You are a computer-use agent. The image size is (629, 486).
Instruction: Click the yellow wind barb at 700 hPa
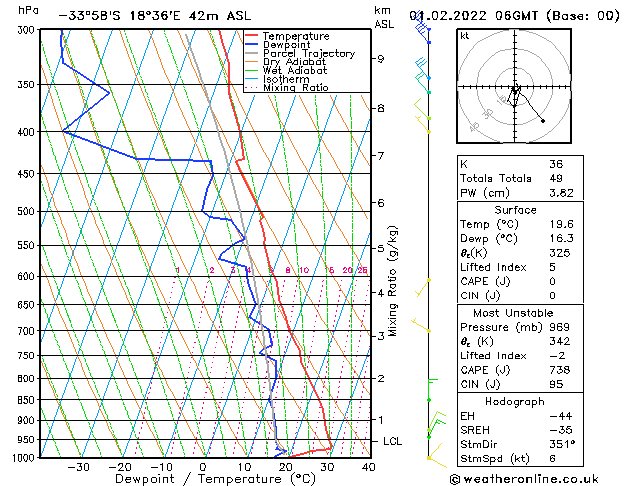(421, 325)
